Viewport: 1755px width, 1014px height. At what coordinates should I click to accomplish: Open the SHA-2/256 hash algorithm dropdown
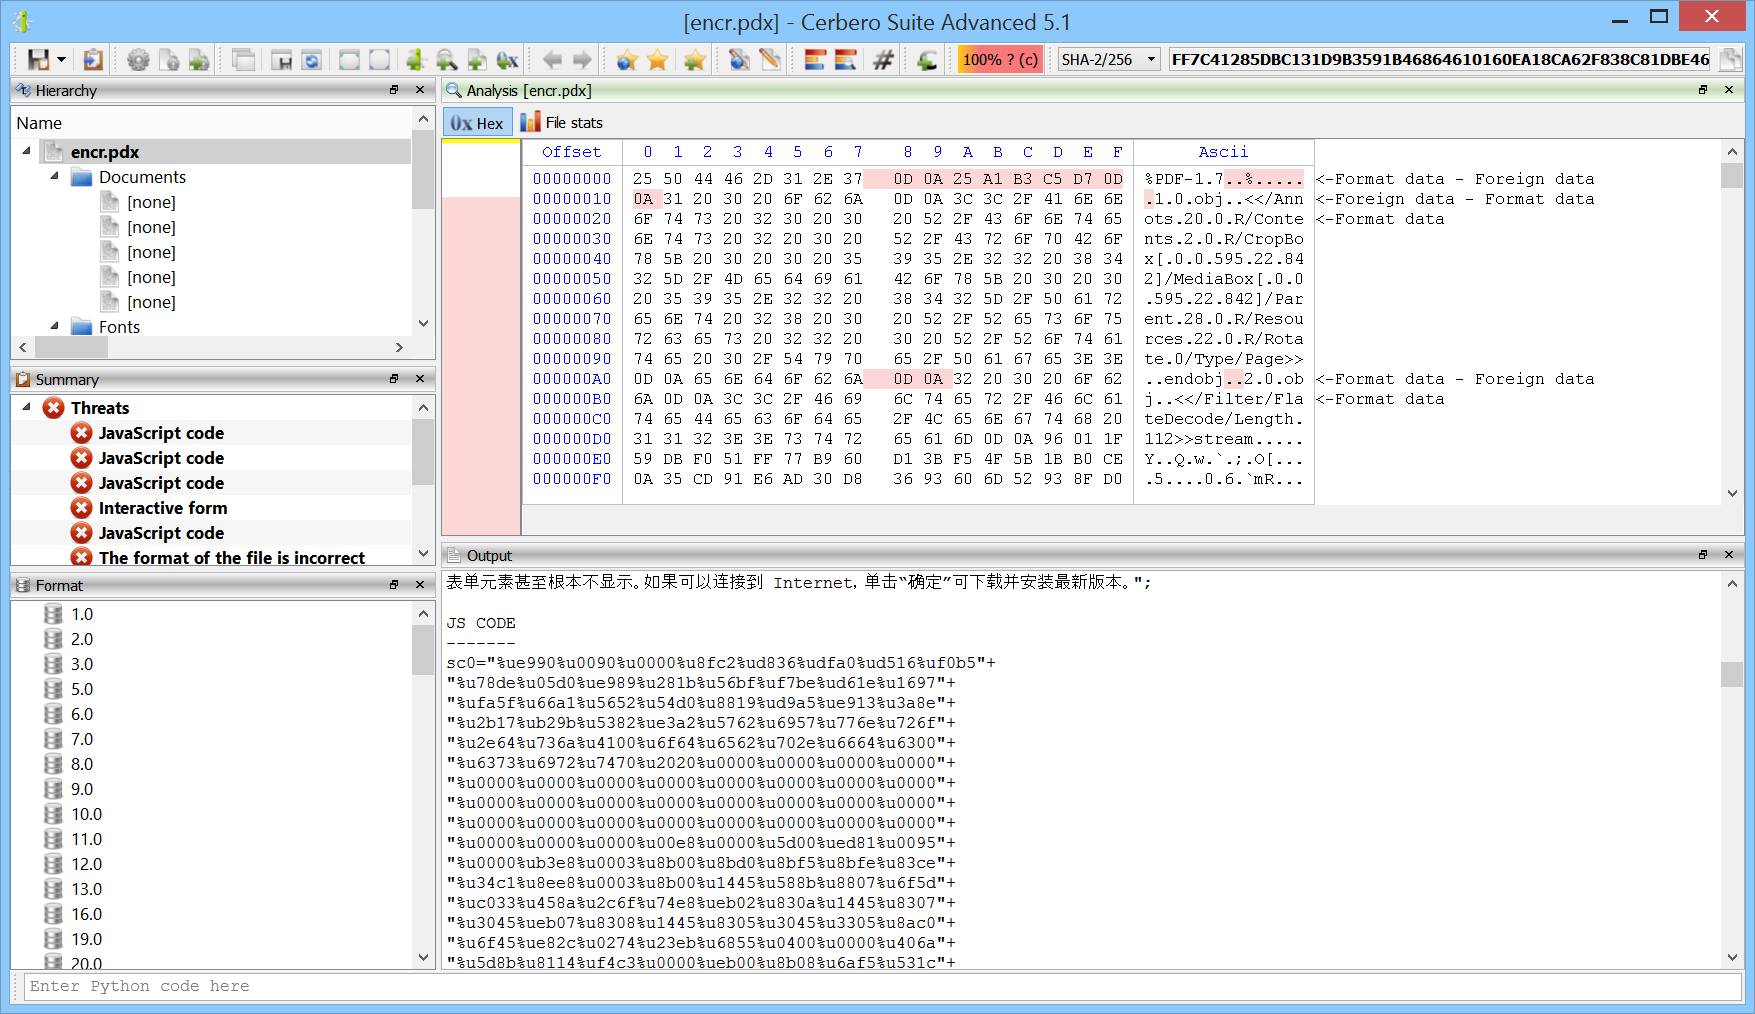click(1110, 60)
